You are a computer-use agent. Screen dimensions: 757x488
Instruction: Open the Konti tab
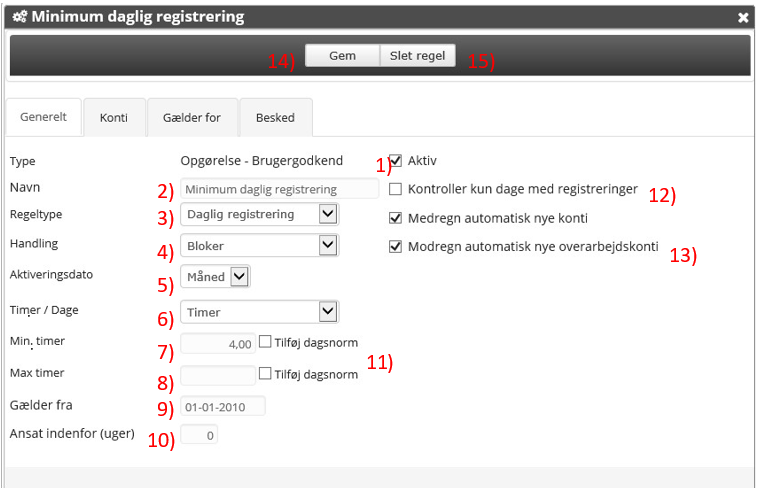pos(114,117)
